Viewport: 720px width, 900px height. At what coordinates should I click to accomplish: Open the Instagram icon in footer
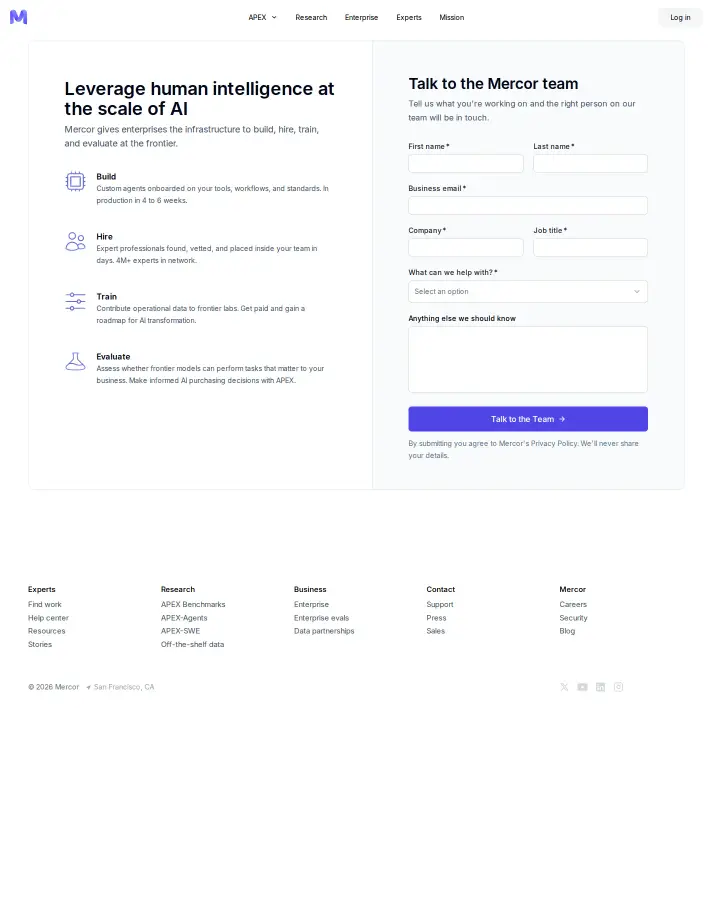618,687
